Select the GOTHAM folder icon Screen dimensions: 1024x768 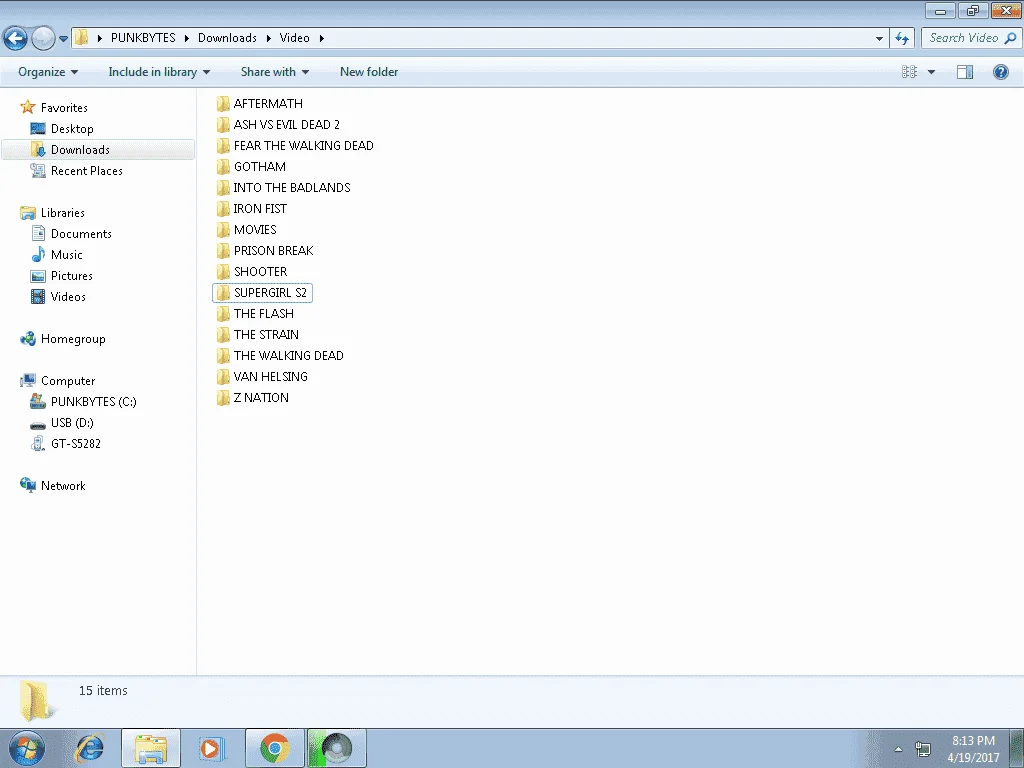(x=223, y=167)
